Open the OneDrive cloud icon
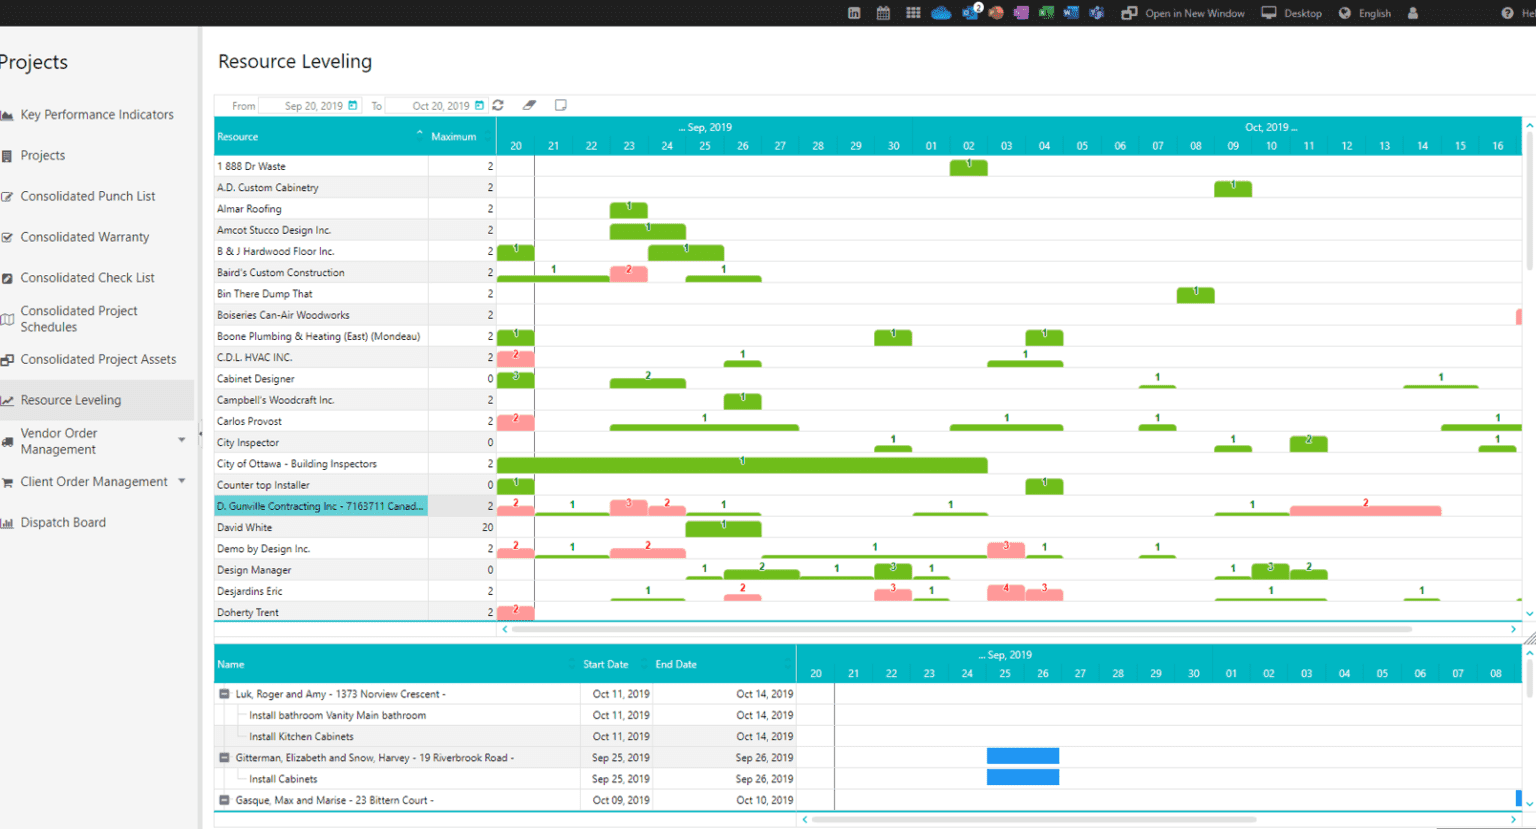Image resolution: width=1536 pixels, height=829 pixels. [x=940, y=13]
